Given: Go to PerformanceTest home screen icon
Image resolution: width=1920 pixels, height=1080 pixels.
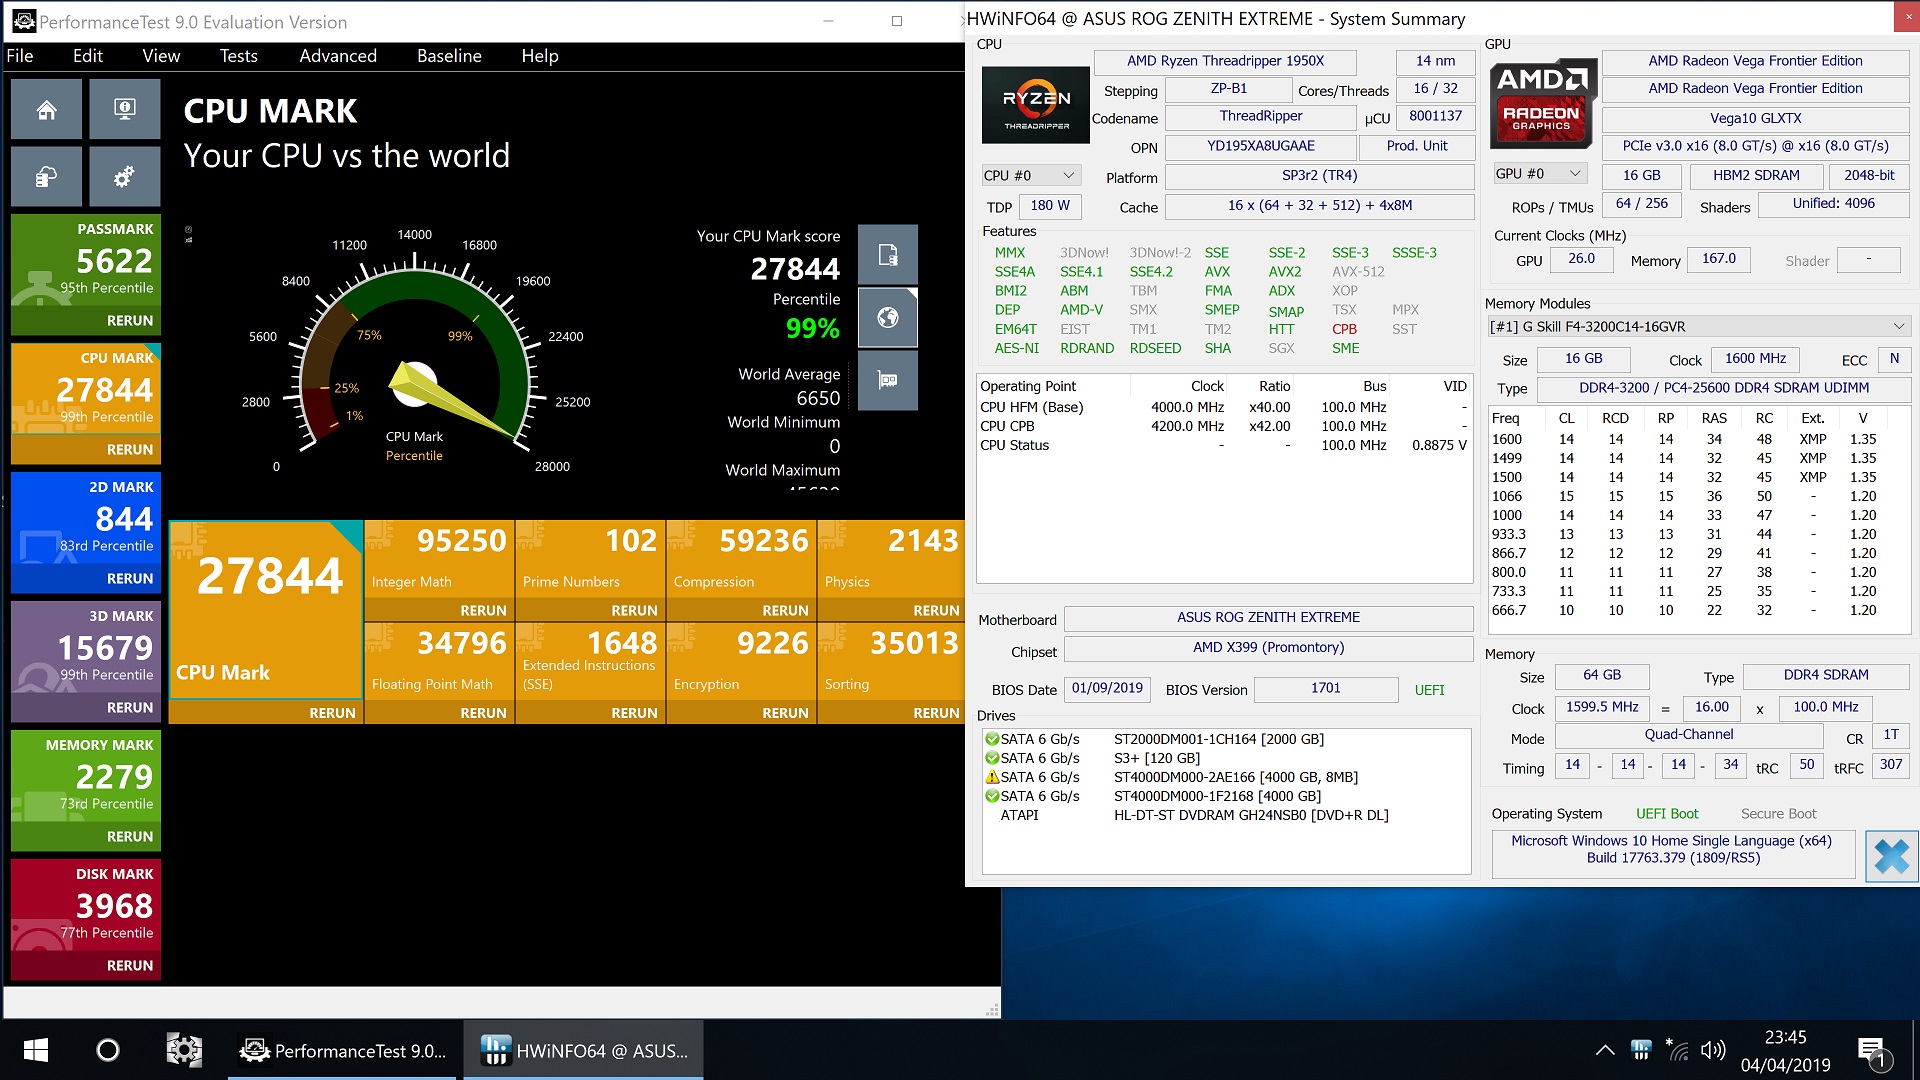Looking at the screenshot, I should [x=47, y=109].
